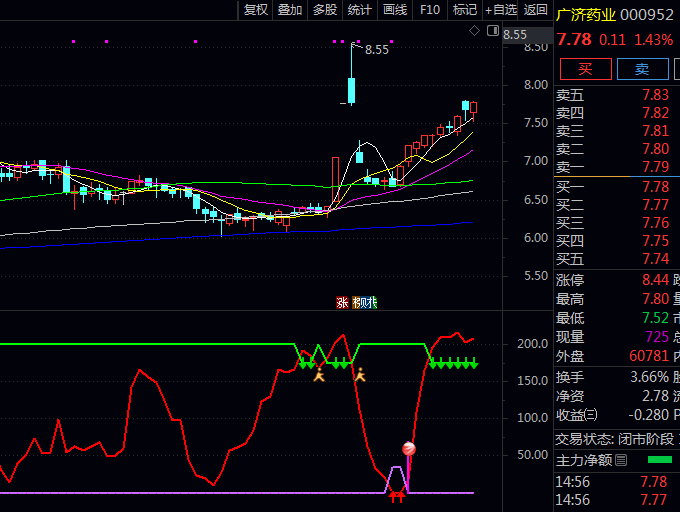The width and height of the screenshot is (680, 512).
Task: Click the 标记 mark button
Action: (x=464, y=10)
